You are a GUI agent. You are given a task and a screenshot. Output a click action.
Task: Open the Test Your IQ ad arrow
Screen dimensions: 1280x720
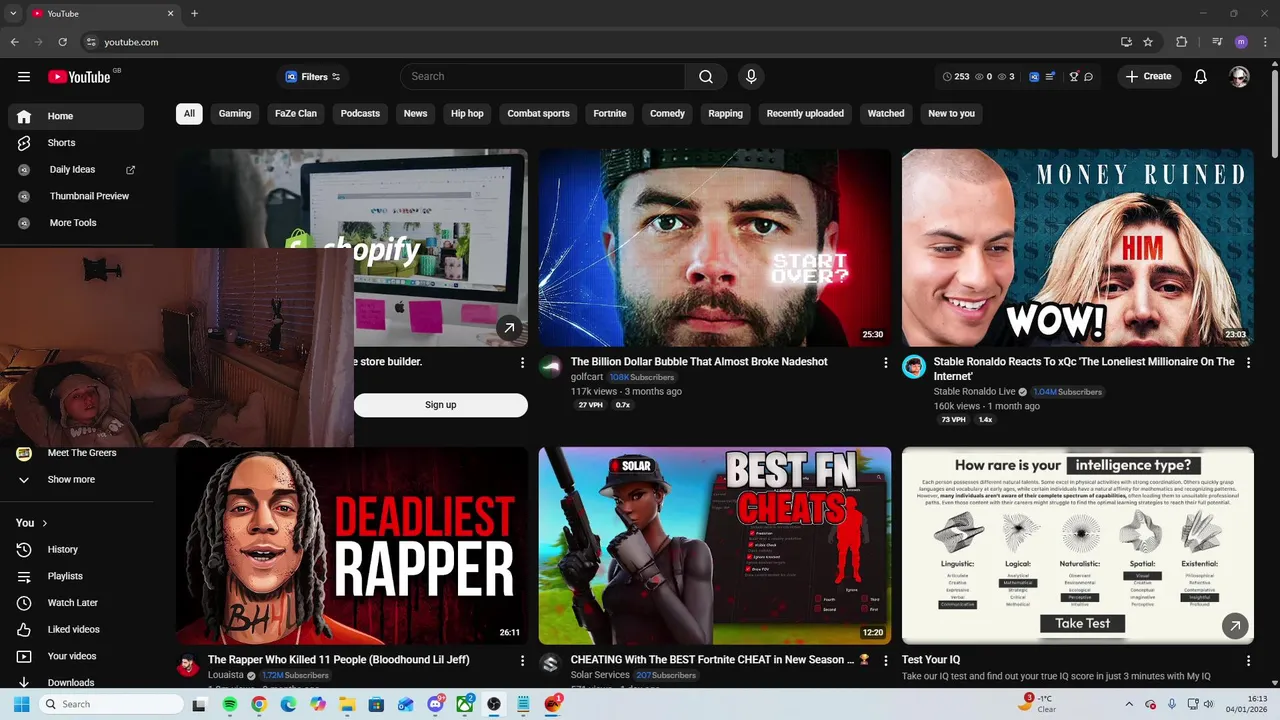tap(1235, 626)
